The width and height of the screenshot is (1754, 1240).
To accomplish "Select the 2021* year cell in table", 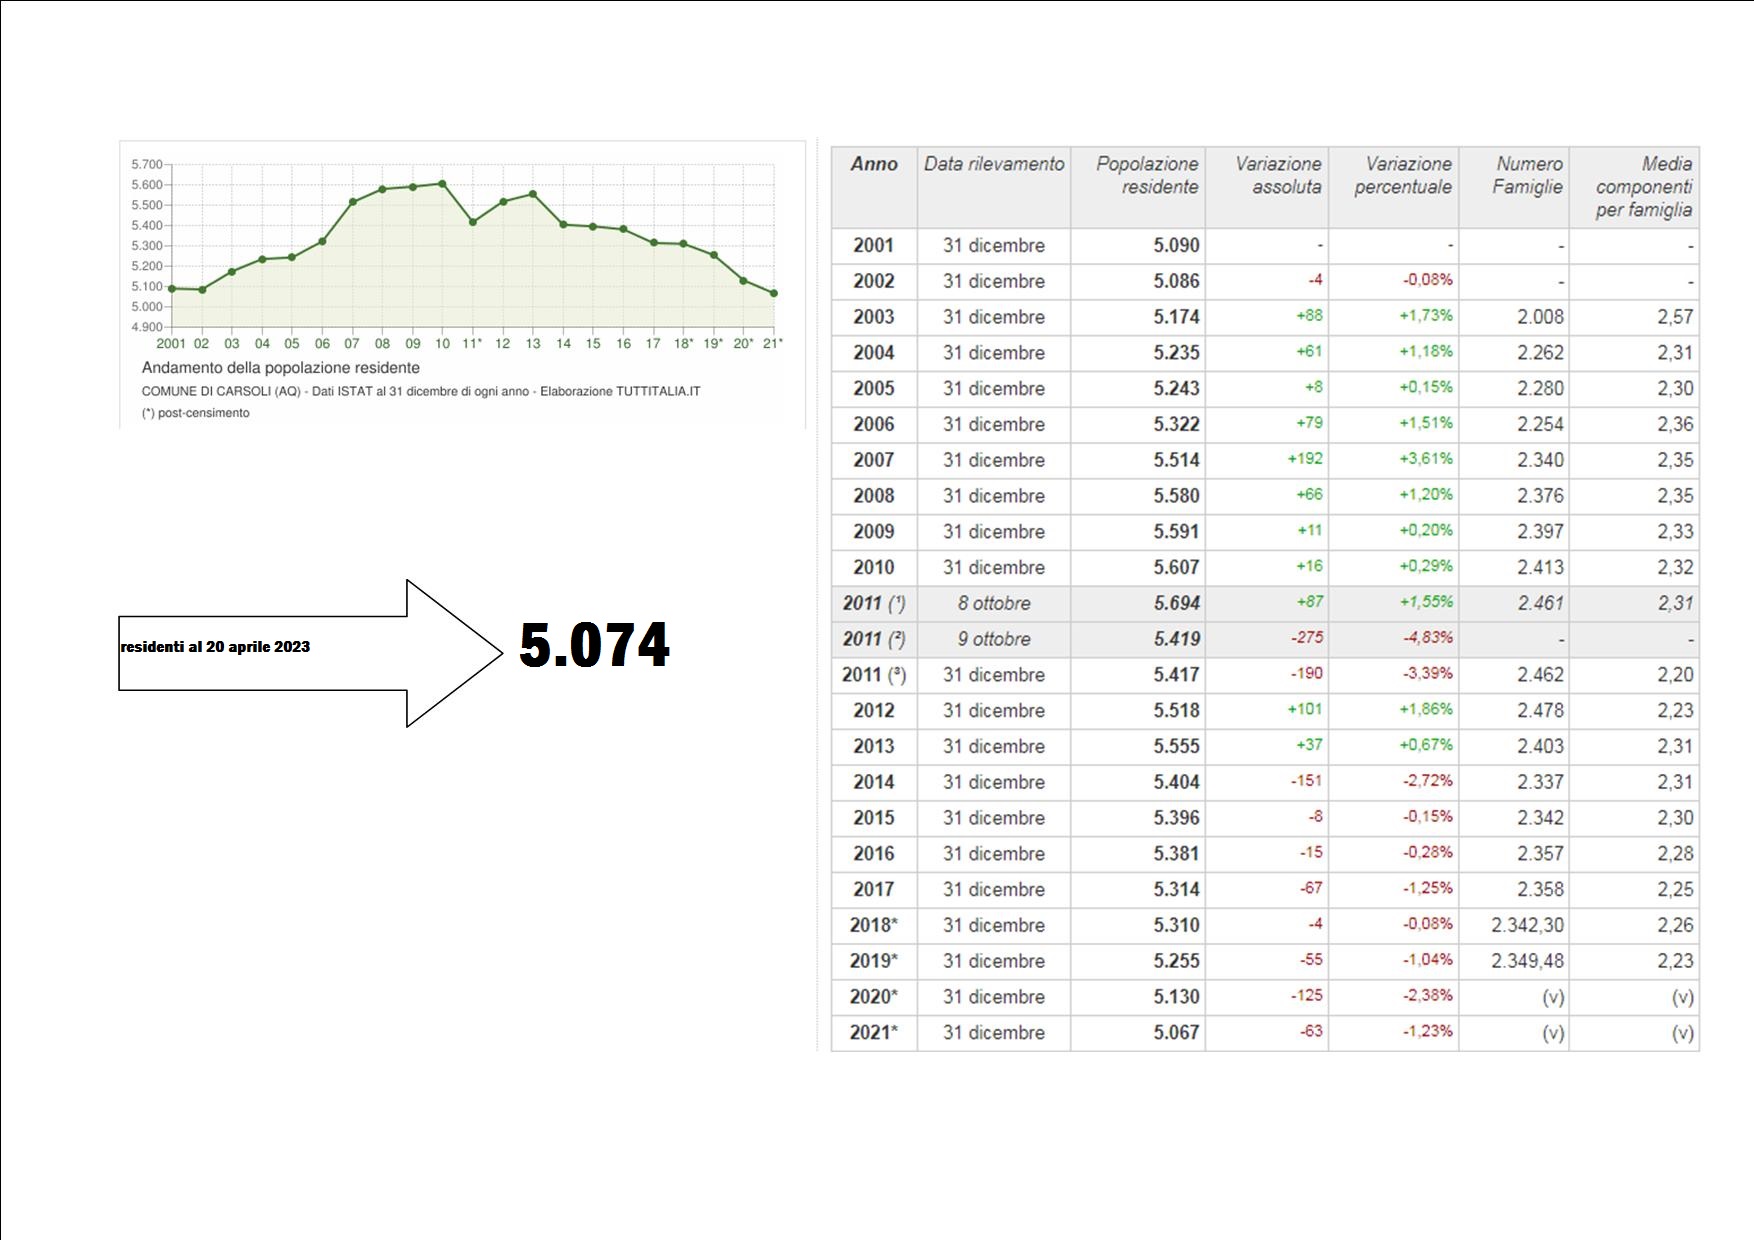I will pyautogui.click(x=873, y=1032).
